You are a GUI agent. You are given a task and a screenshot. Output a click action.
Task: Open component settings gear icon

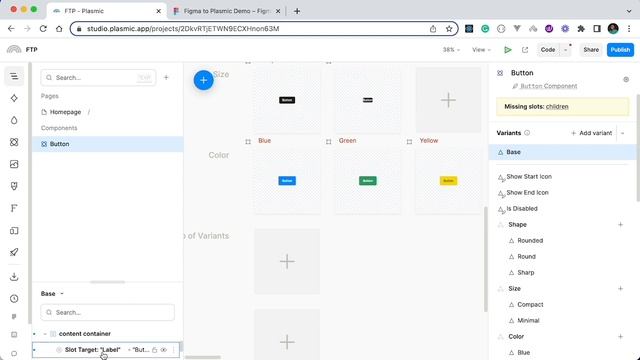pos(626,80)
